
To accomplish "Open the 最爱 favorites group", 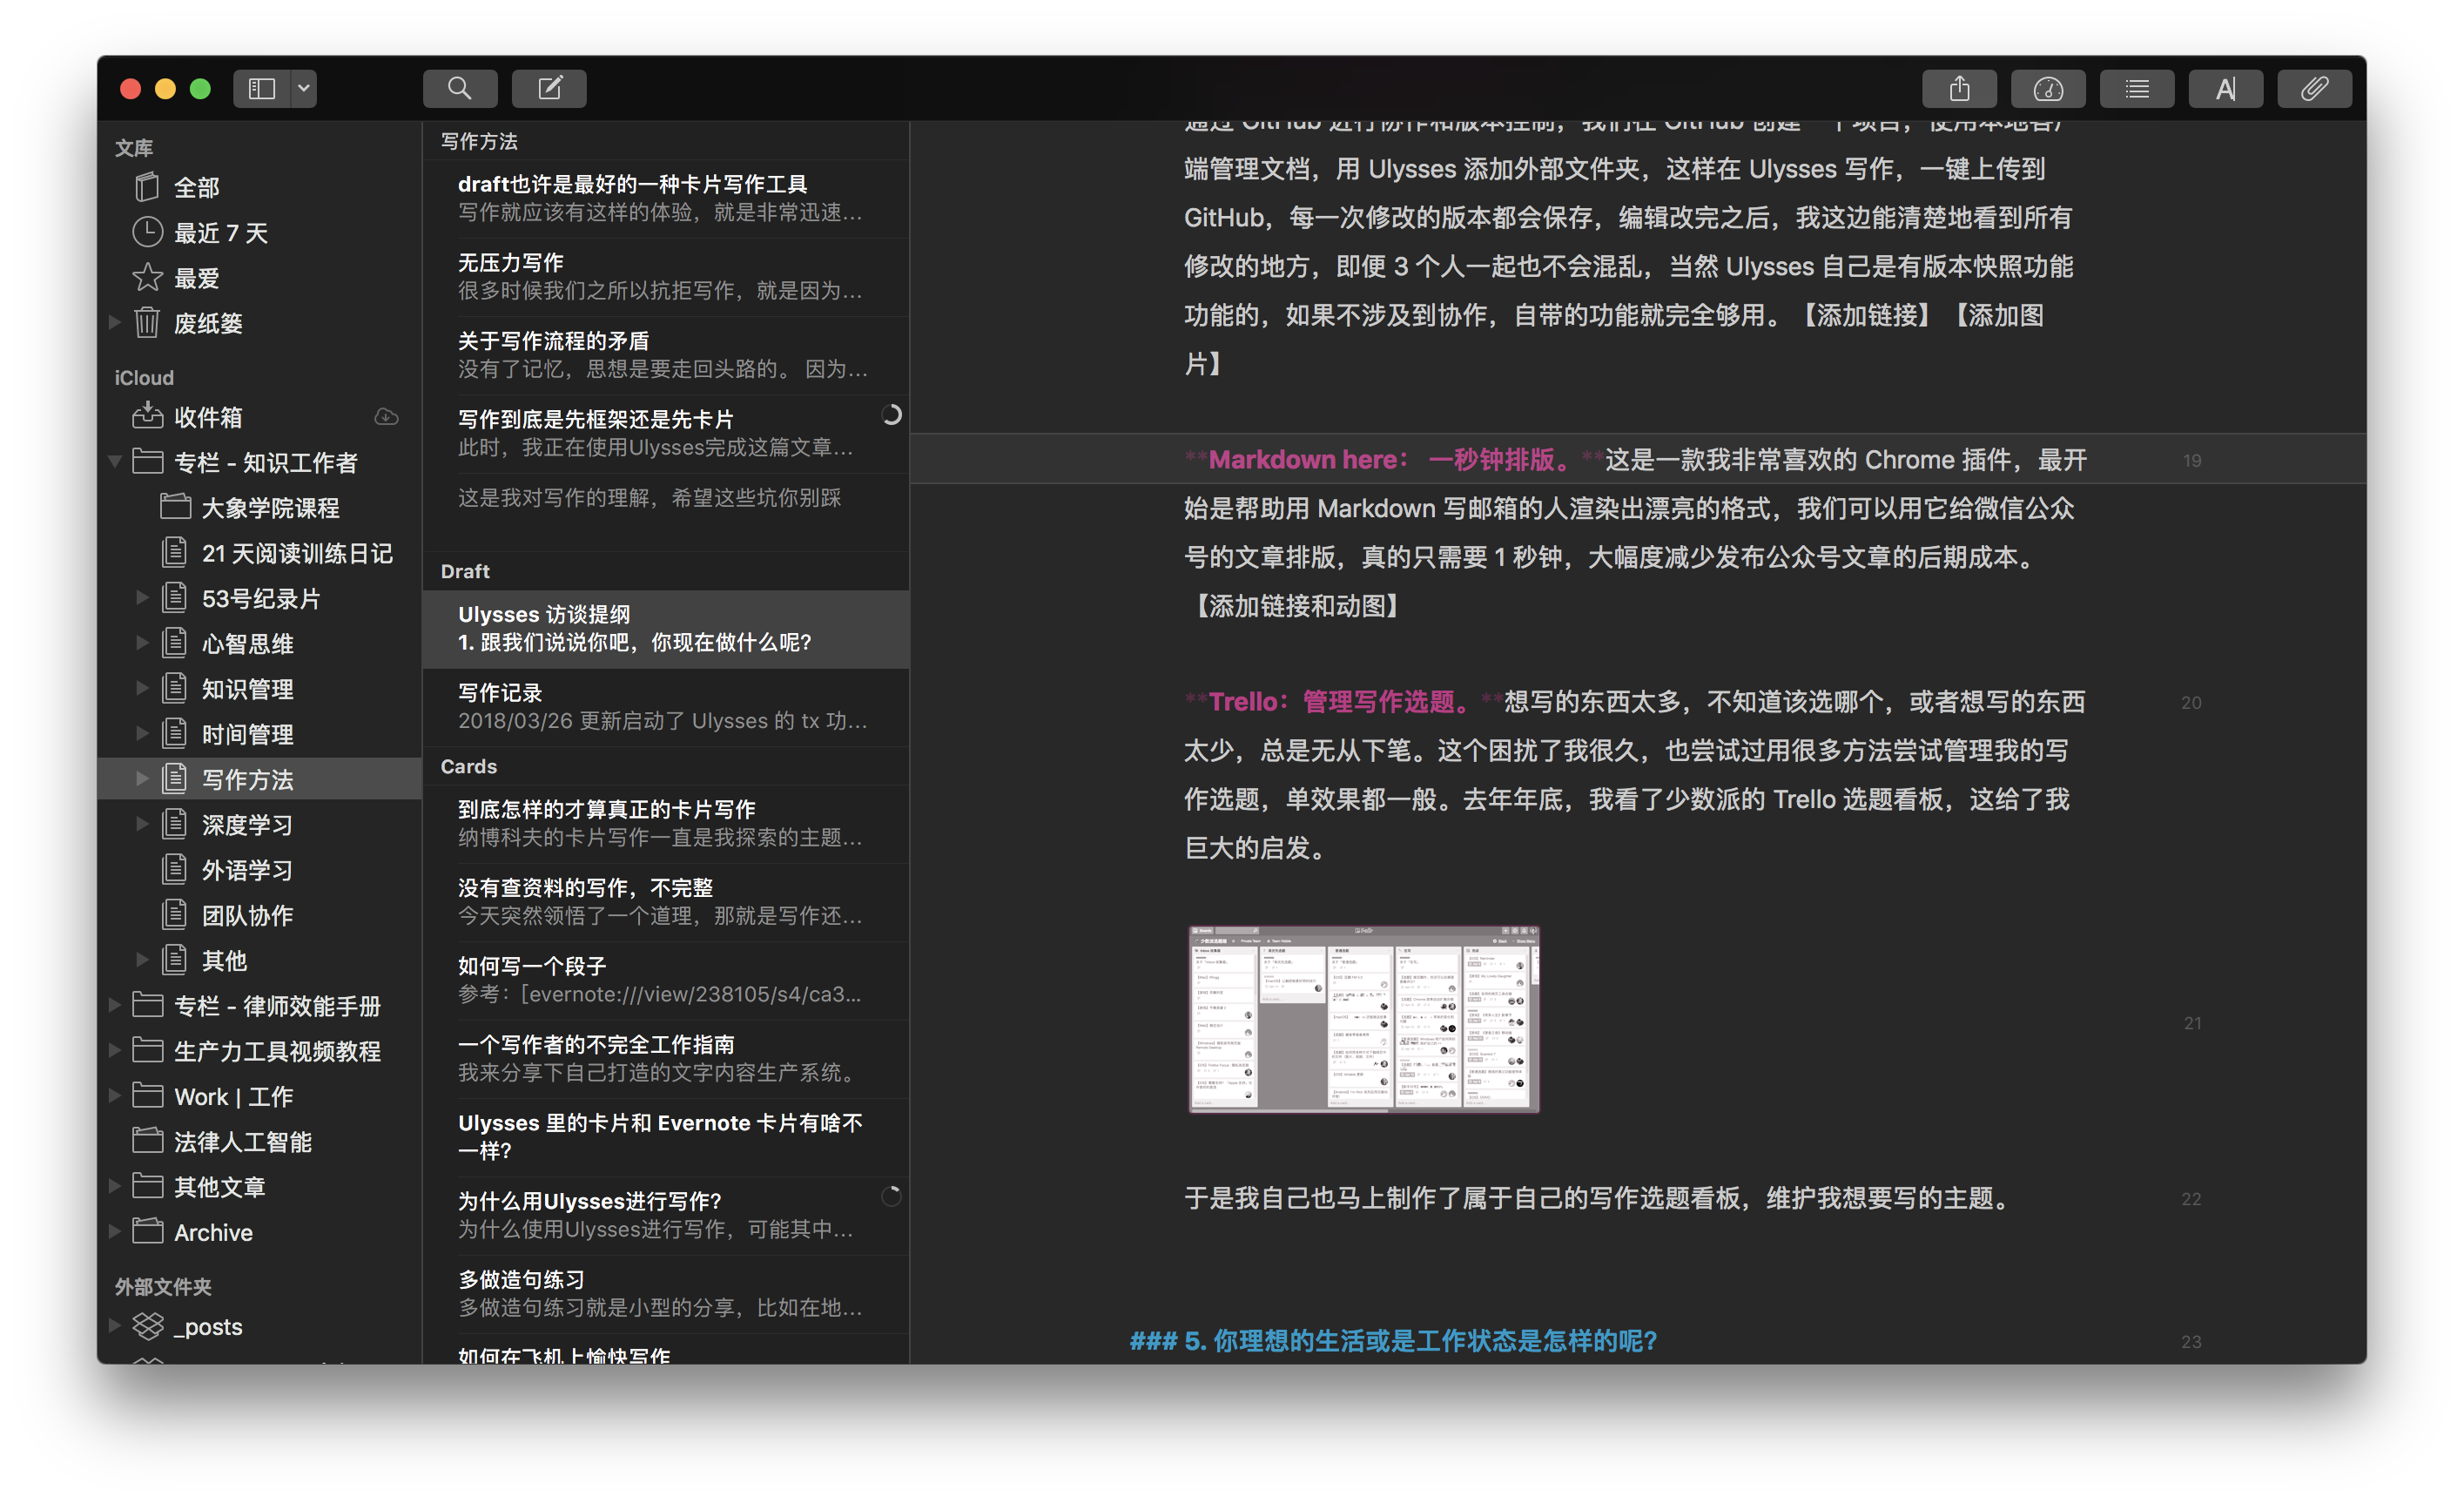I will coord(259,278).
